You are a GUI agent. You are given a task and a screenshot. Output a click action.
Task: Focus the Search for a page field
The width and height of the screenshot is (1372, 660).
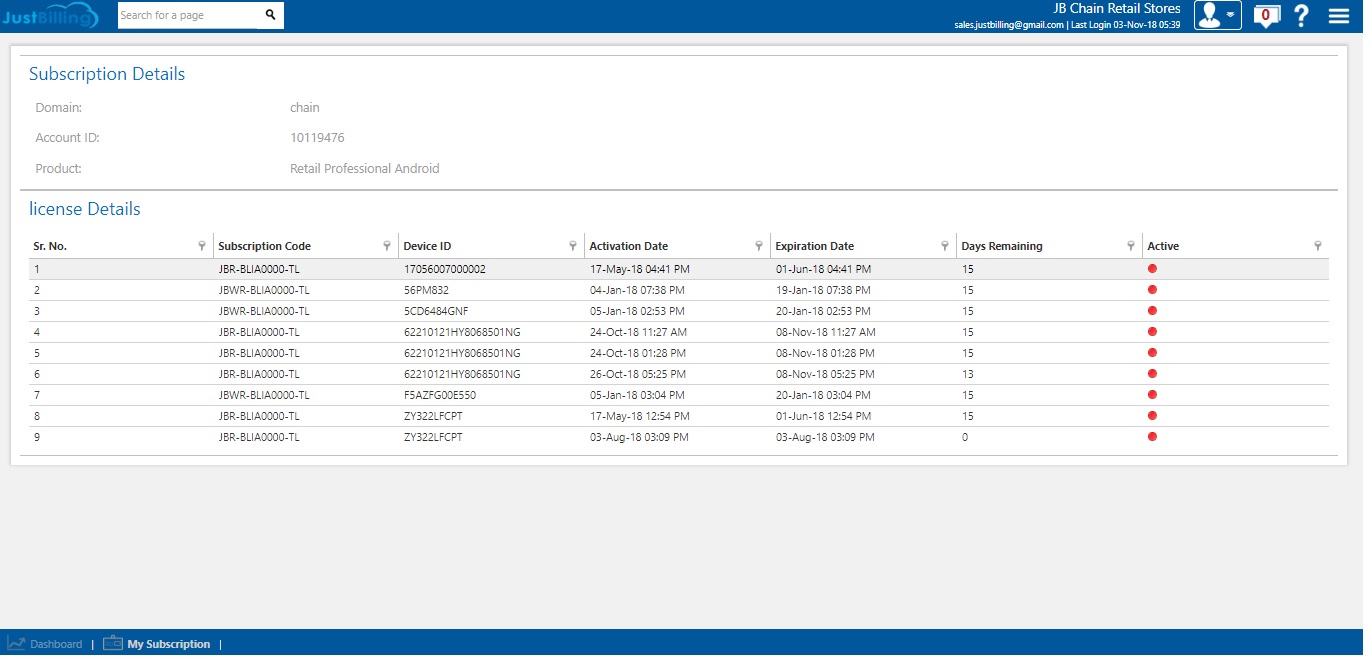click(188, 15)
